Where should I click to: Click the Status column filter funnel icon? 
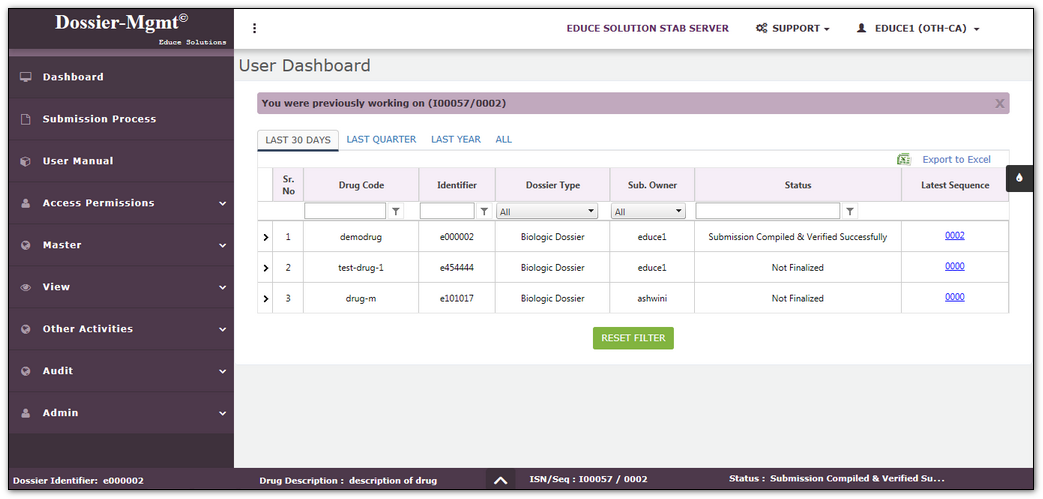pos(850,212)
